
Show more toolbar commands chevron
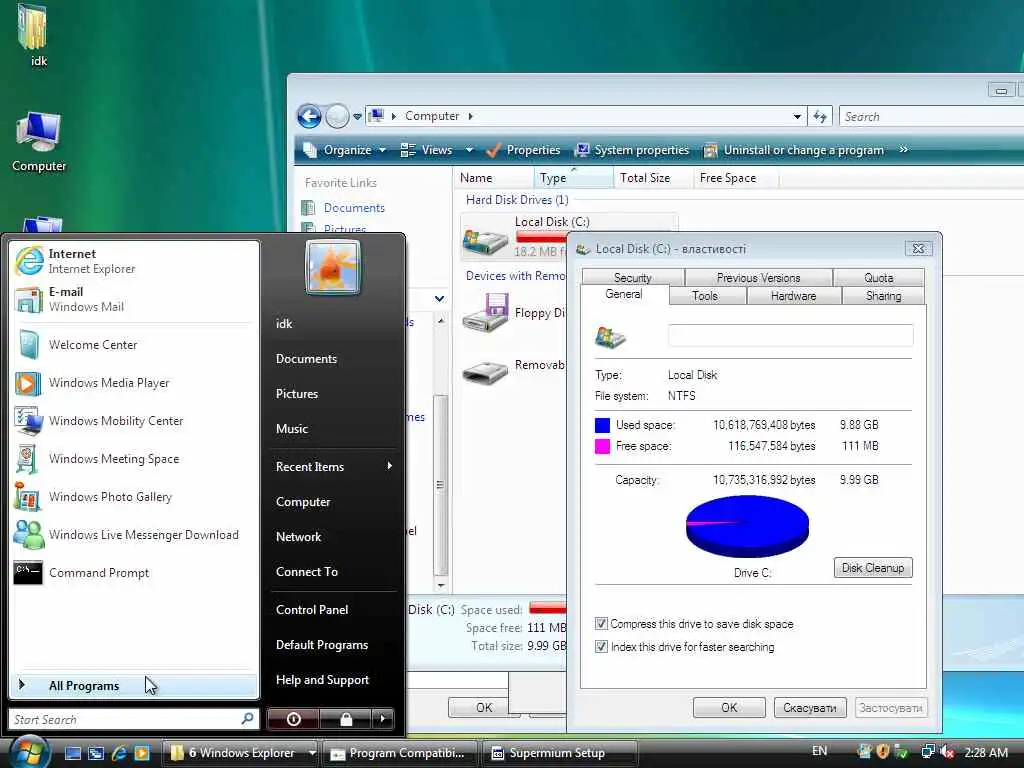click(x=904, y=150)
